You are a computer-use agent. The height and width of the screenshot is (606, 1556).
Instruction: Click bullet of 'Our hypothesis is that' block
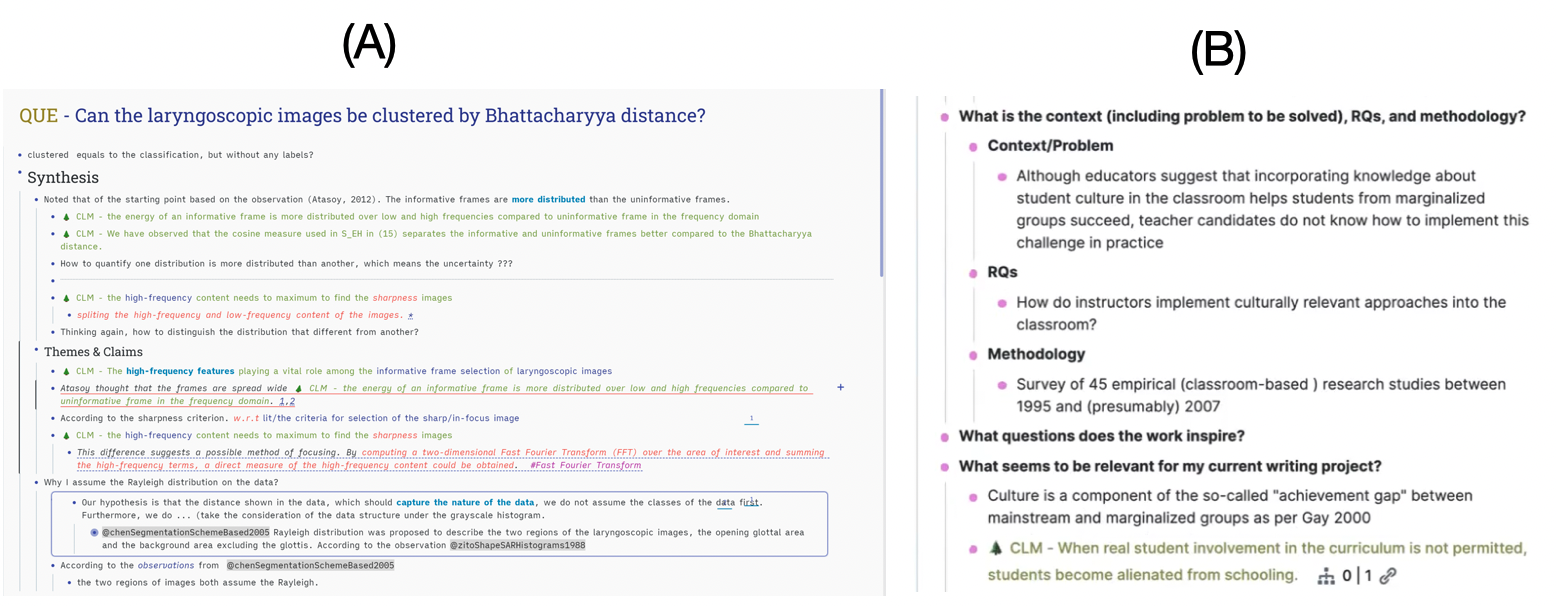point(74,501)
